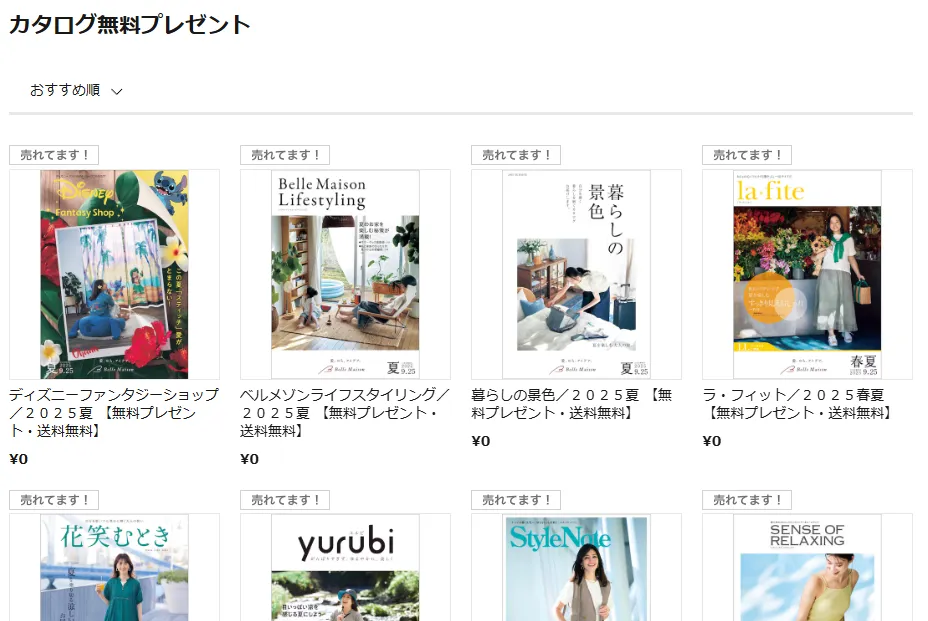
Task: Open the StyleNote catalog cover
Action: tap(576, 567)
